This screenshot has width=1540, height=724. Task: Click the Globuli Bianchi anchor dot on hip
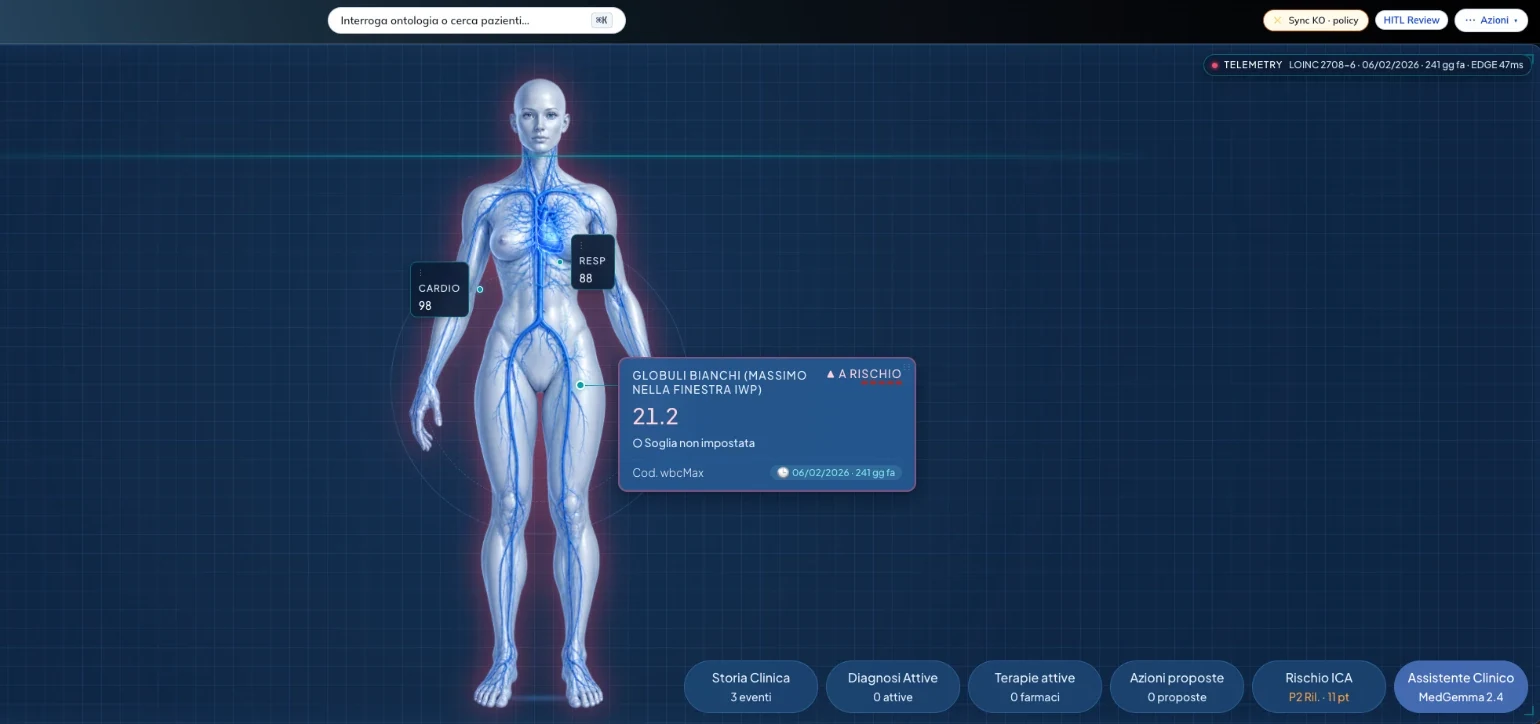(580, 385)
